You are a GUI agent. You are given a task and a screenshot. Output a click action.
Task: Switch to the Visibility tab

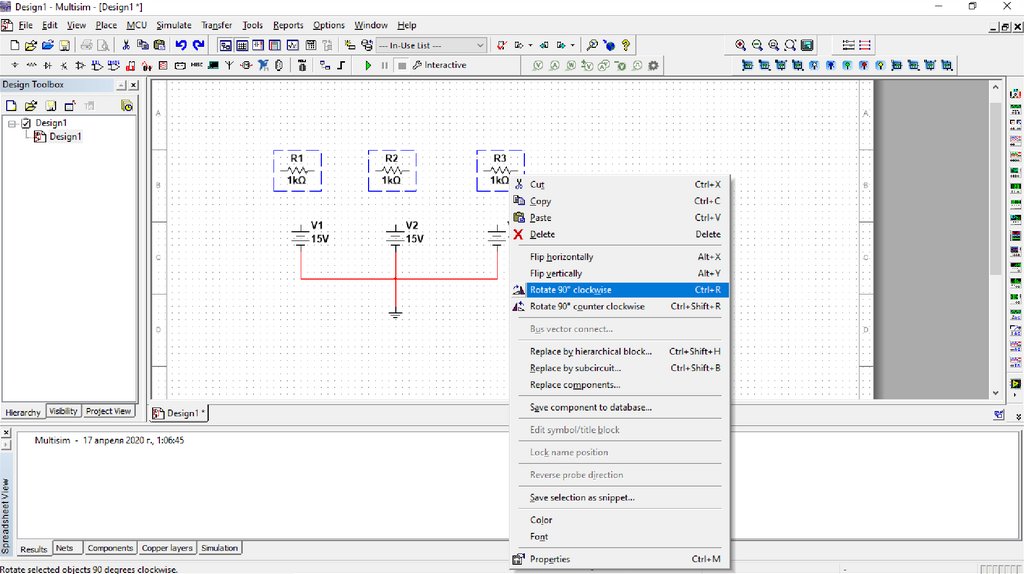pos(63,412)
